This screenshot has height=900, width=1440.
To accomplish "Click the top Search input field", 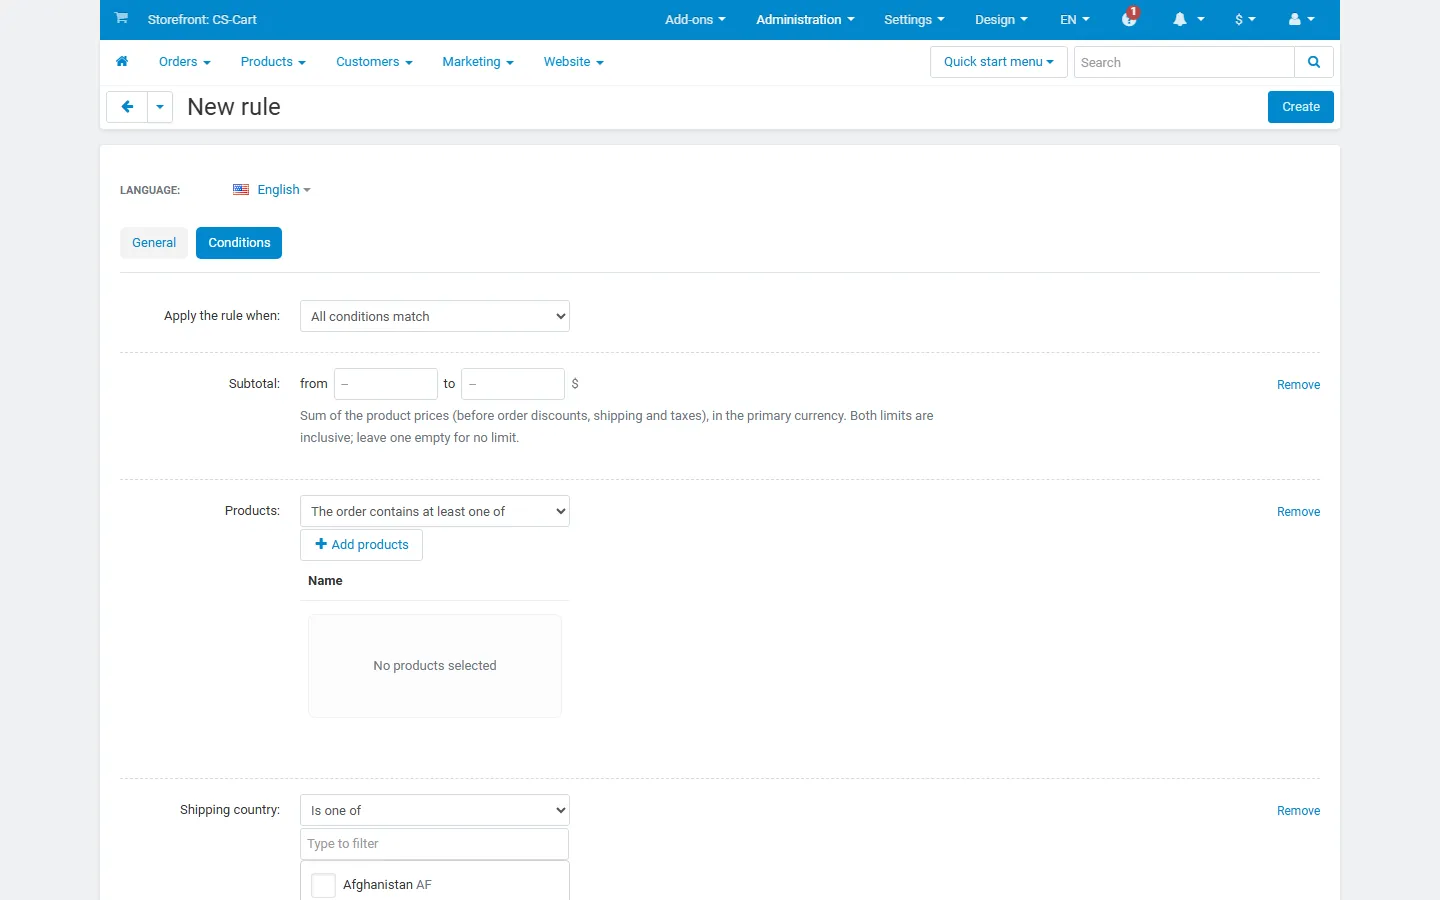I will [x=1184, y=62].
